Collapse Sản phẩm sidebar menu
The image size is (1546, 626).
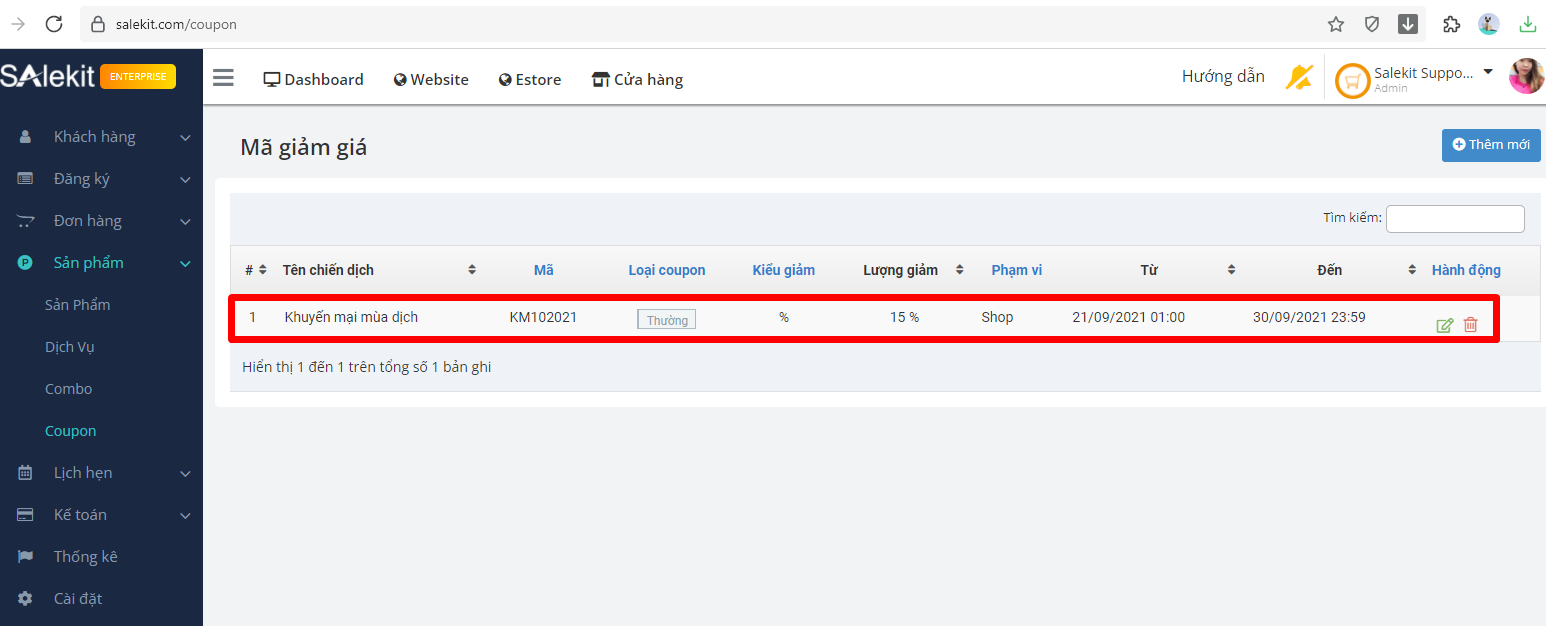coord(101,263)
